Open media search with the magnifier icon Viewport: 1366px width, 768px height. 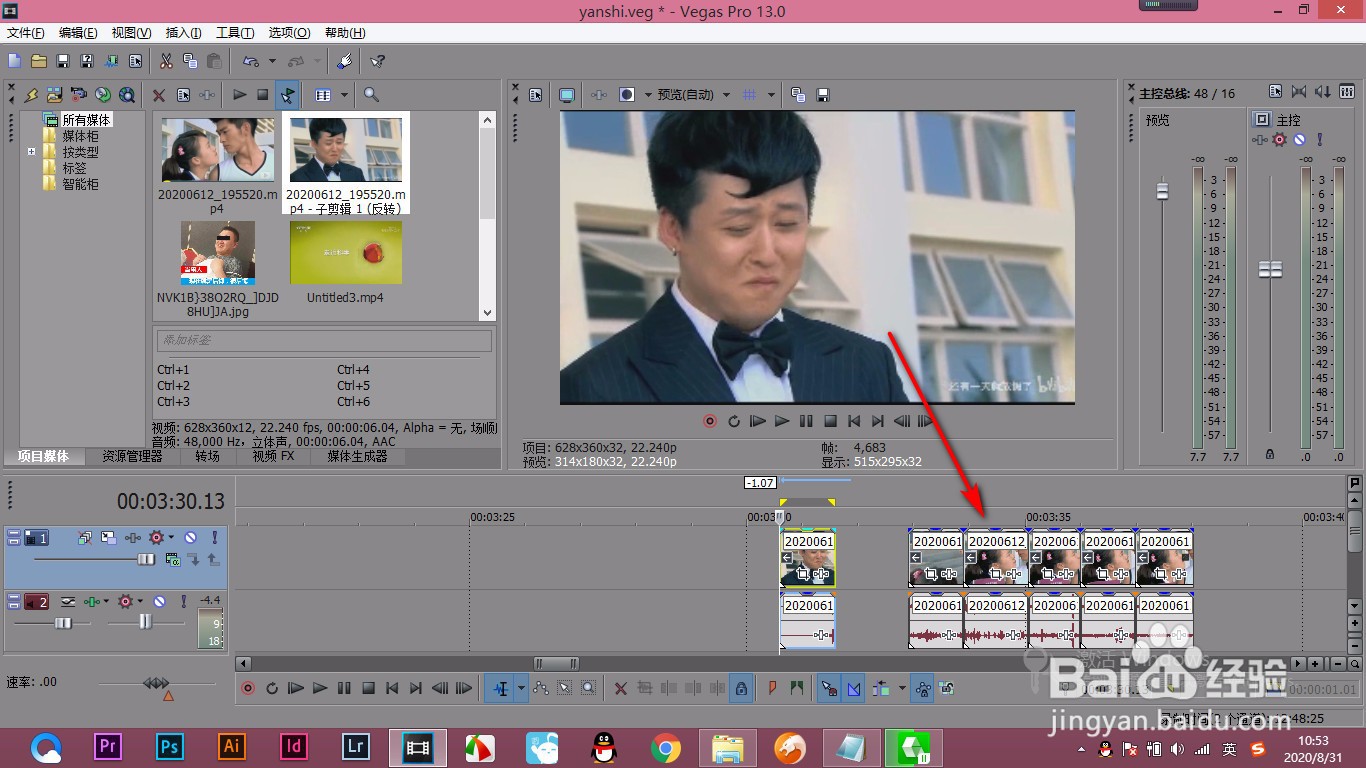point(371,95)
